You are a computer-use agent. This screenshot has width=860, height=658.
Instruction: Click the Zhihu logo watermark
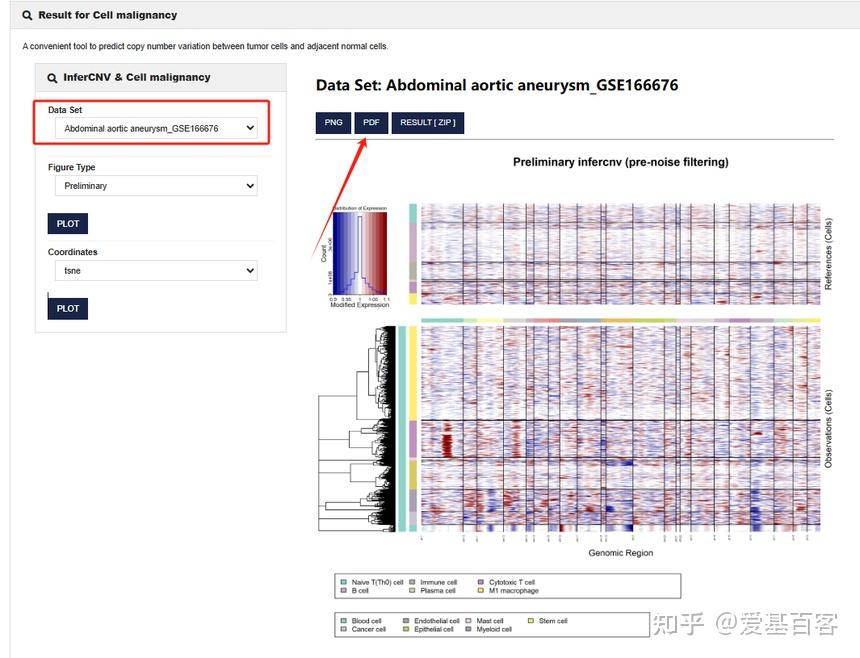tap(680, 624)
